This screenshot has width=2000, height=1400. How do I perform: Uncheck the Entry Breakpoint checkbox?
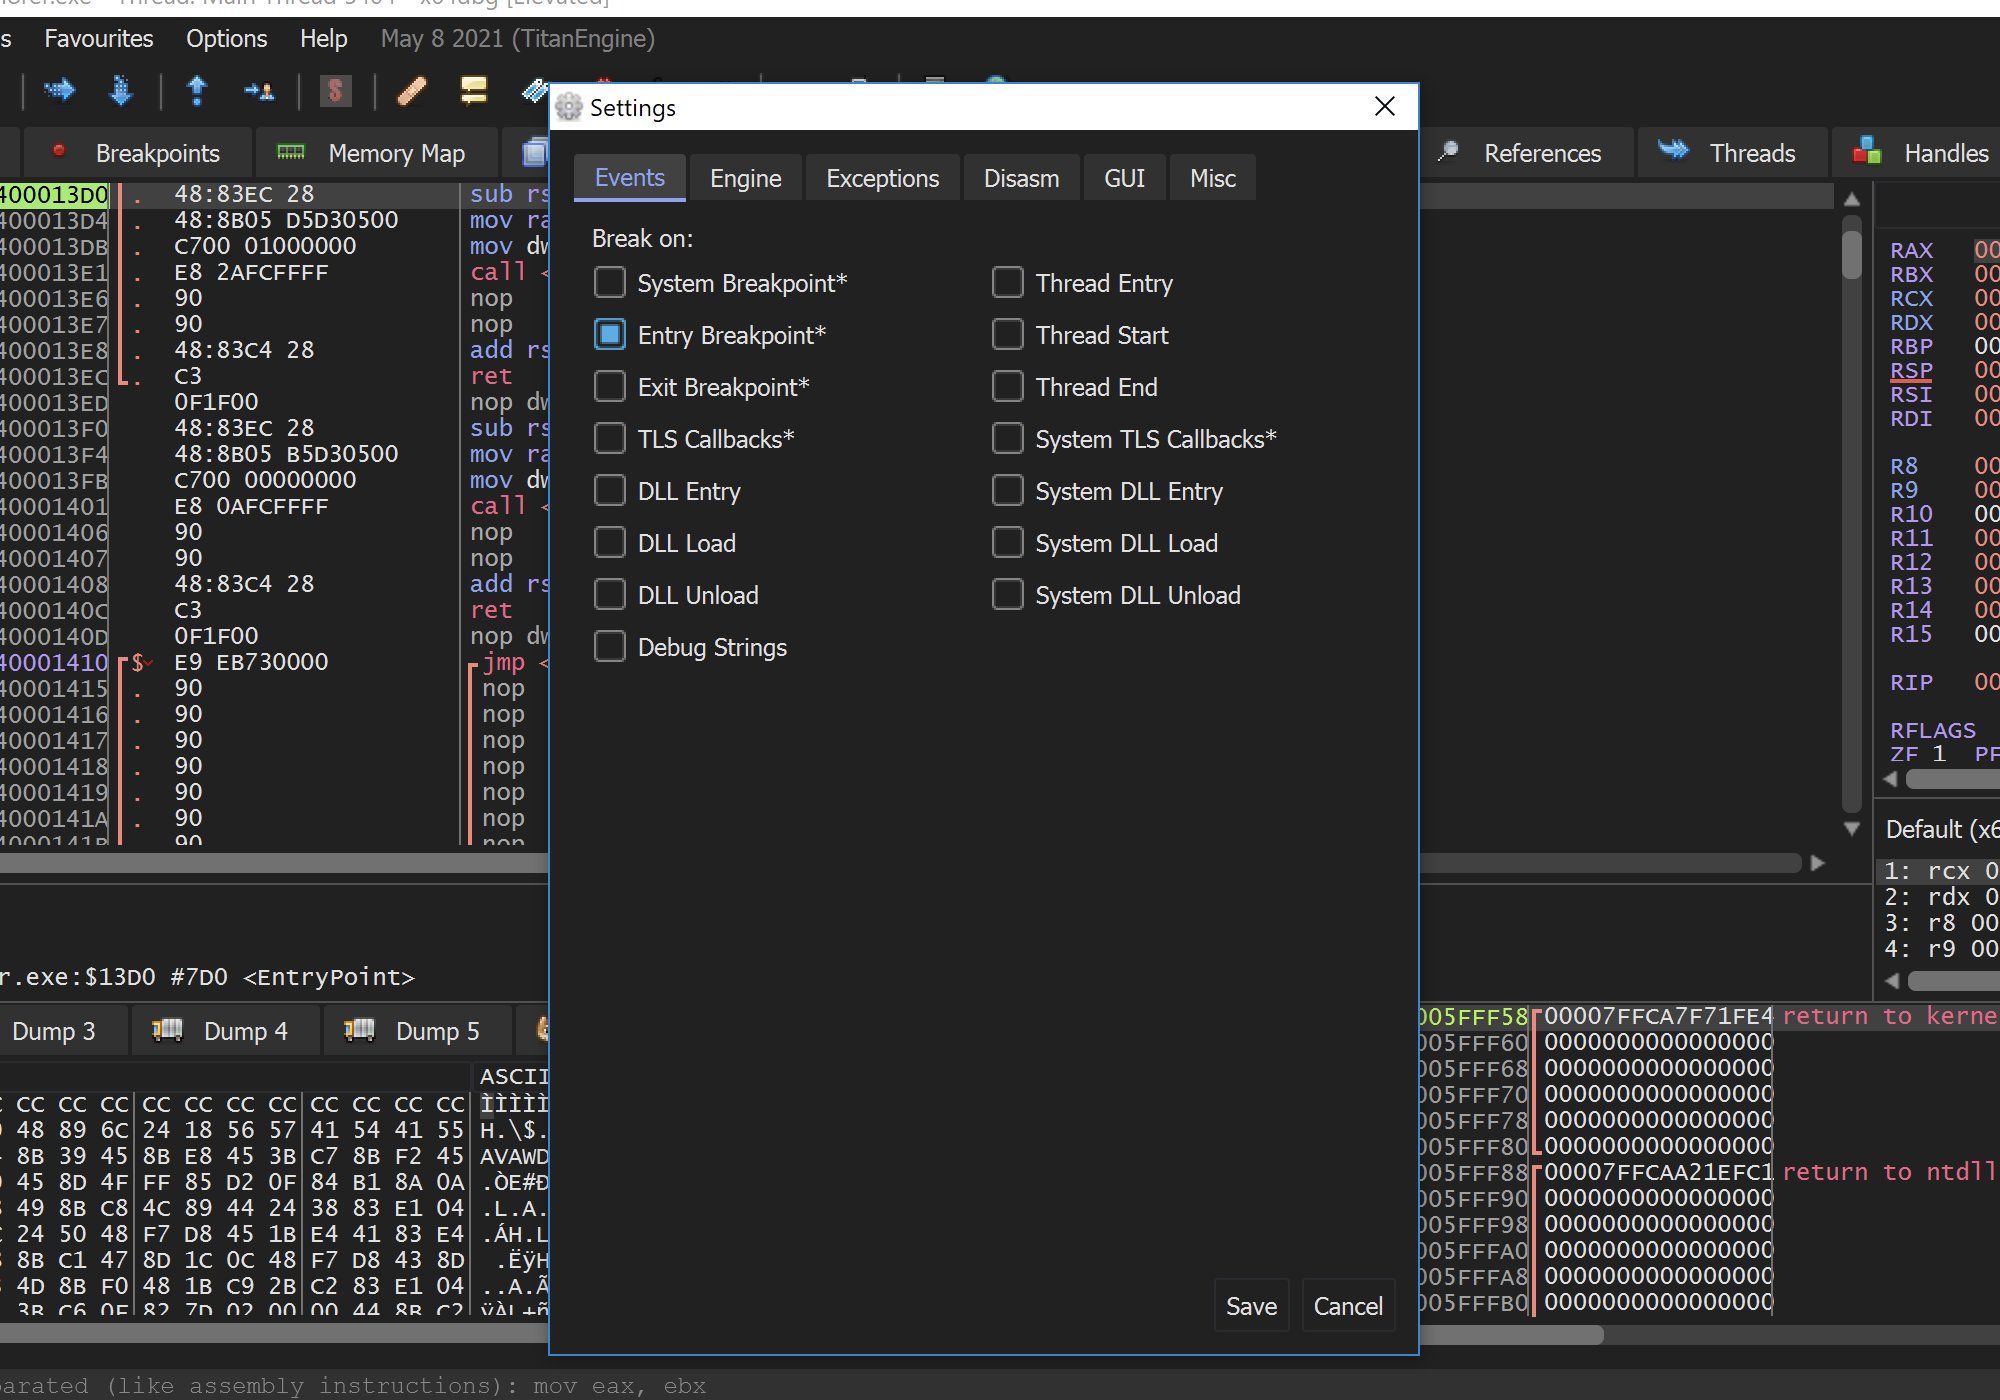point(610,335)
